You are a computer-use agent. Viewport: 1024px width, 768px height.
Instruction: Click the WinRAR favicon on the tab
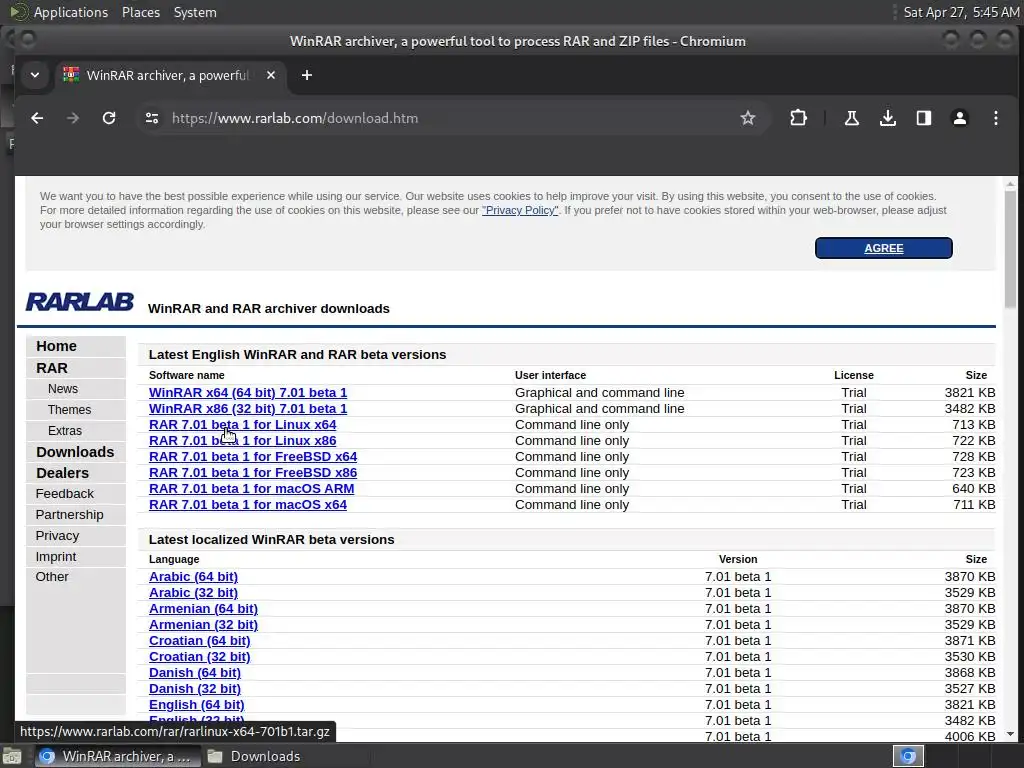[x=71, y=75]
